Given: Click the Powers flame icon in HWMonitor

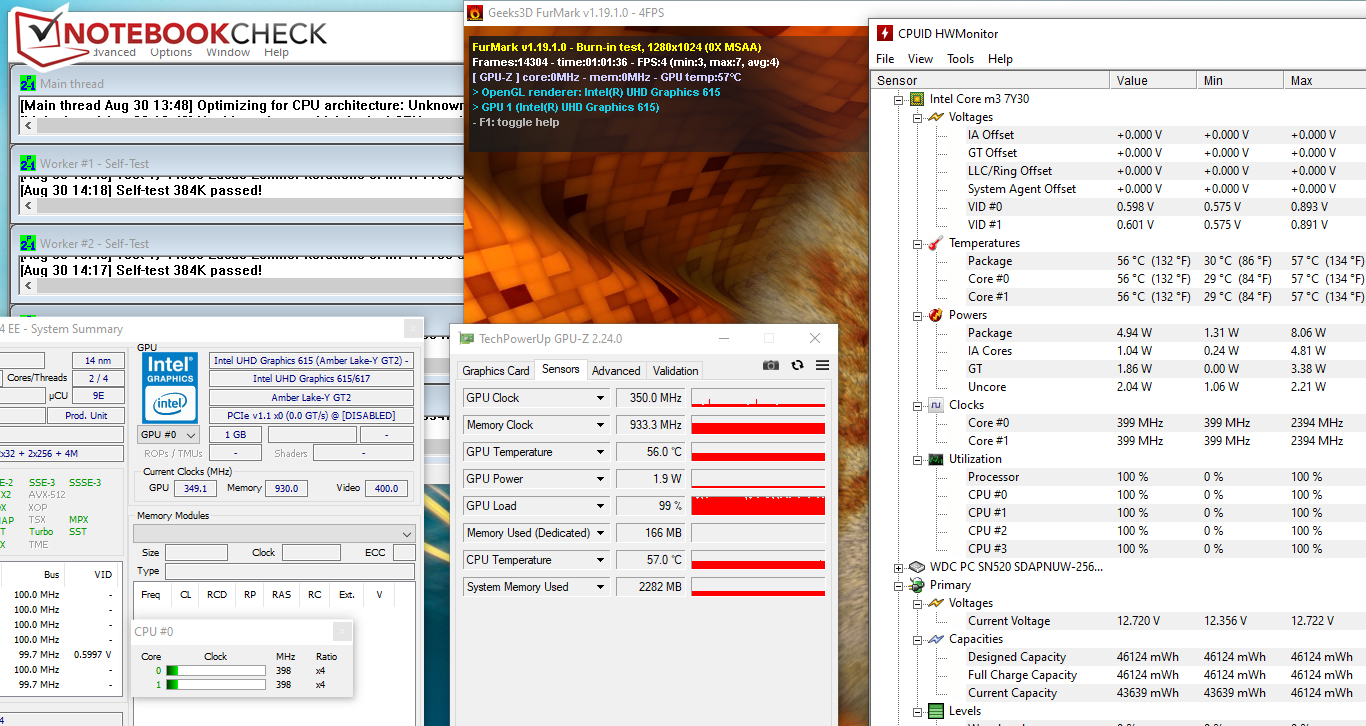Looking at the screenshot, I should pyautogui.click(x=935, y=315).
